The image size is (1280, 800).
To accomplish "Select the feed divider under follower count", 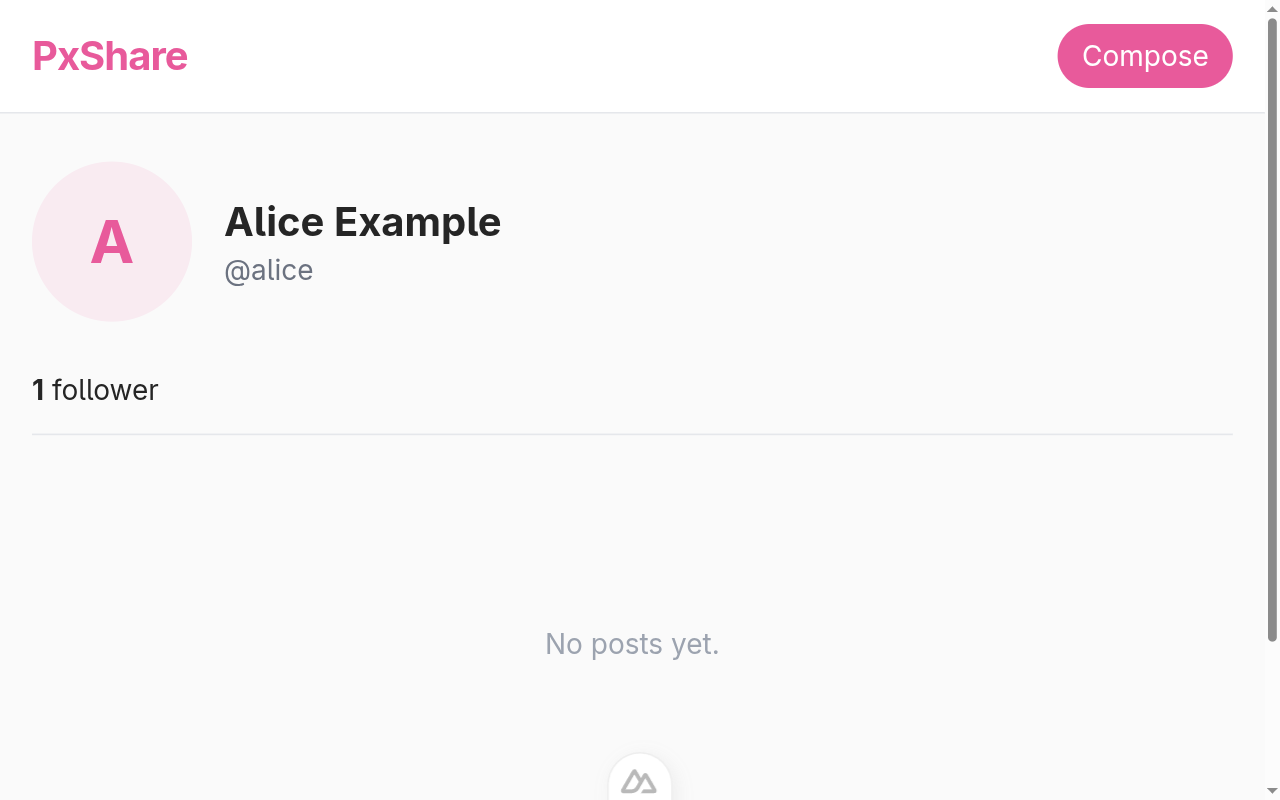I will pos(632,433).
